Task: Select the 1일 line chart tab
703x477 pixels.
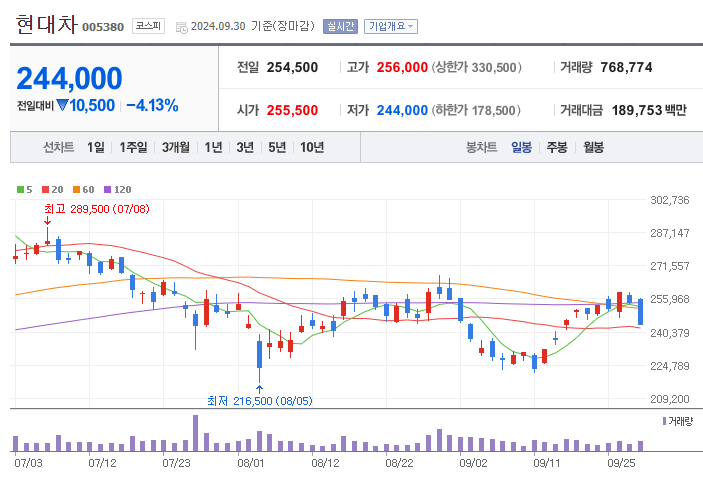Action: 96,147
